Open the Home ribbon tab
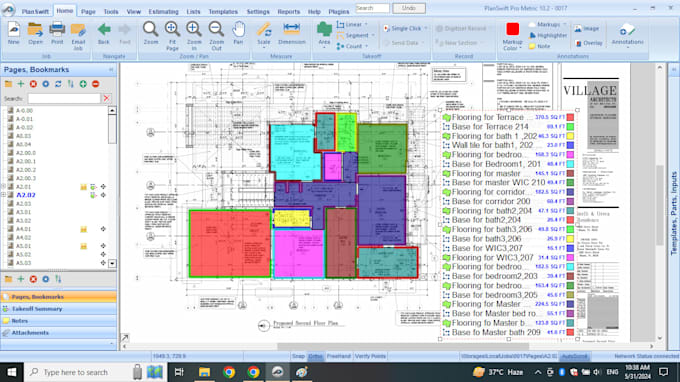Viewport: 680px width, 382px height. [65, 11]
